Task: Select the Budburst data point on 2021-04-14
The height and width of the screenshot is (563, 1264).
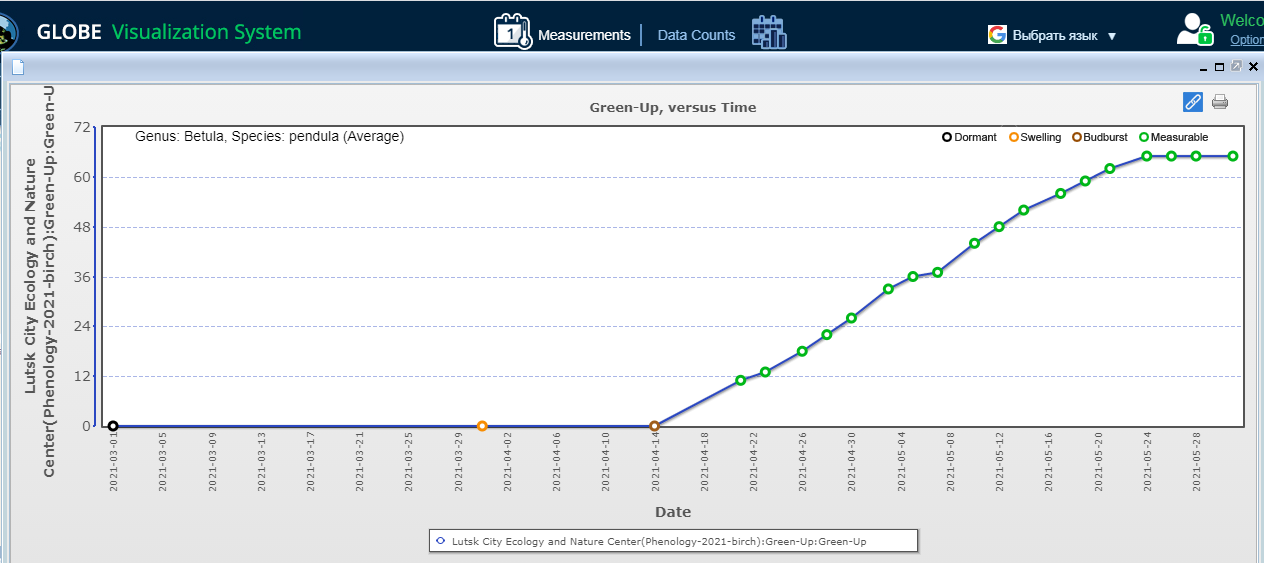Action: [x=654, y=426]
